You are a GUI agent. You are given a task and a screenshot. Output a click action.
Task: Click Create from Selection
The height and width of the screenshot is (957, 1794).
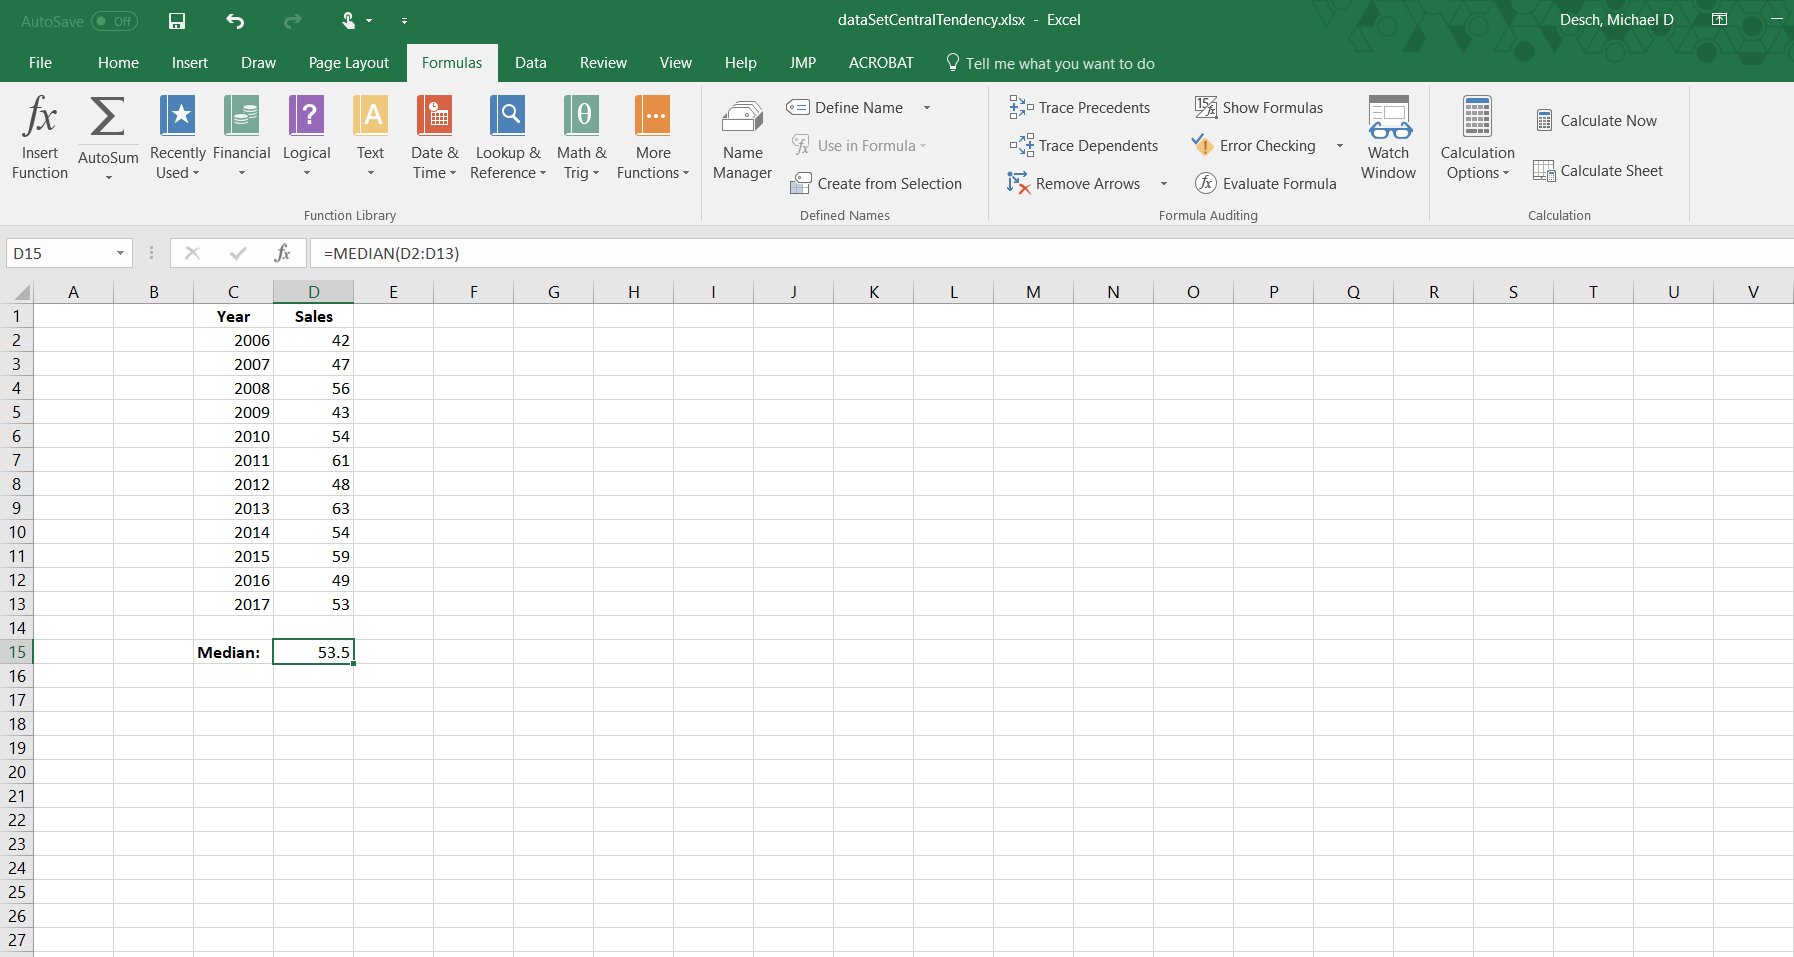click(876, 184)
